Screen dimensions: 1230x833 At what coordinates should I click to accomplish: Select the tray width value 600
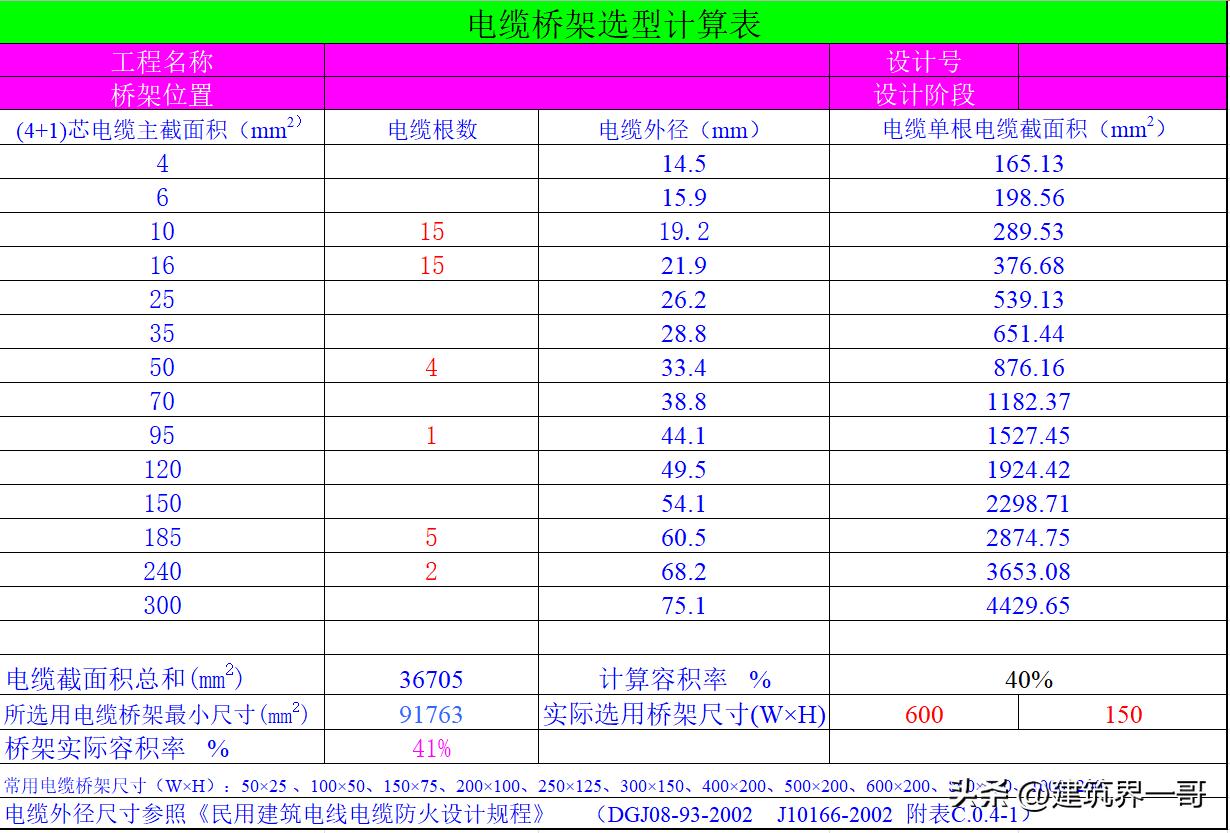[x=924, y=714]
